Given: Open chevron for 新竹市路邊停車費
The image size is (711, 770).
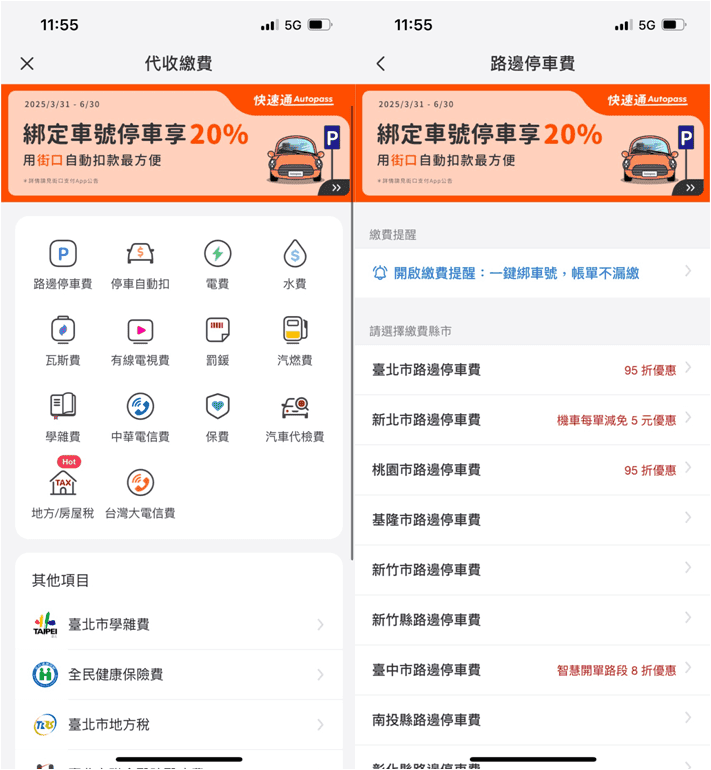Looking at the screenshot, I should (688, 568).
